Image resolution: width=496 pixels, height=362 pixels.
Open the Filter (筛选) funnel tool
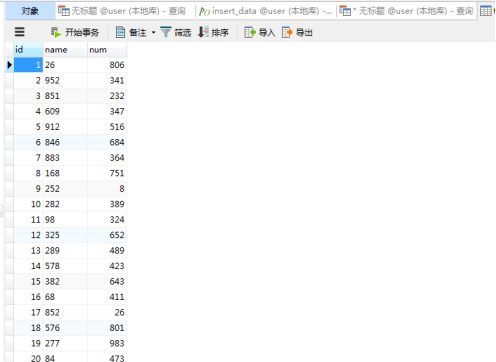pyautogui.click(x=166, y=32)
